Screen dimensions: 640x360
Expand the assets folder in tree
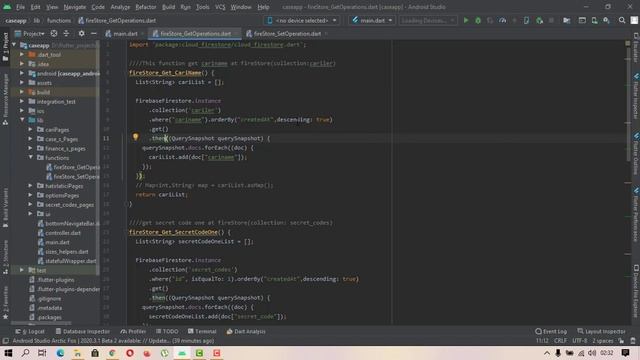pyautogui.click(x=22, y=83)
